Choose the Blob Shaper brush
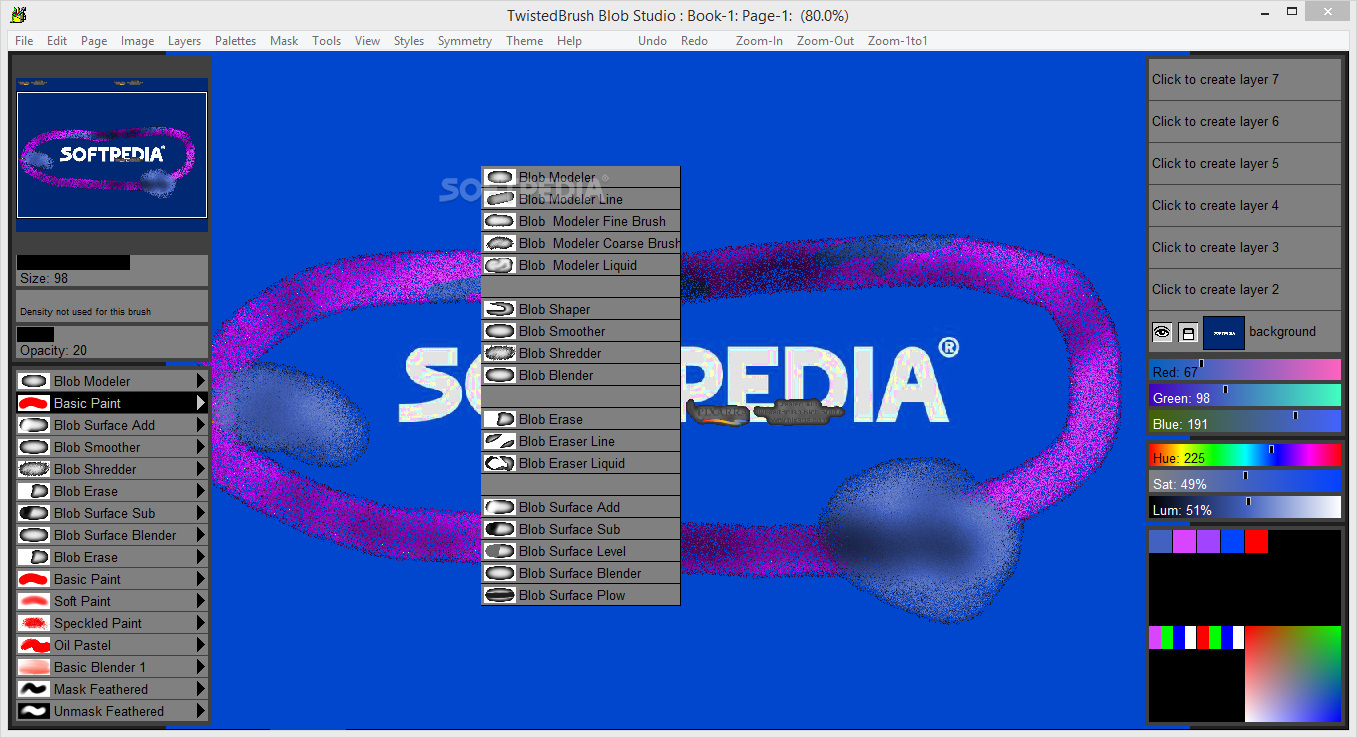This screenshot has width=1357, height=738. click(x=581, y=309)
